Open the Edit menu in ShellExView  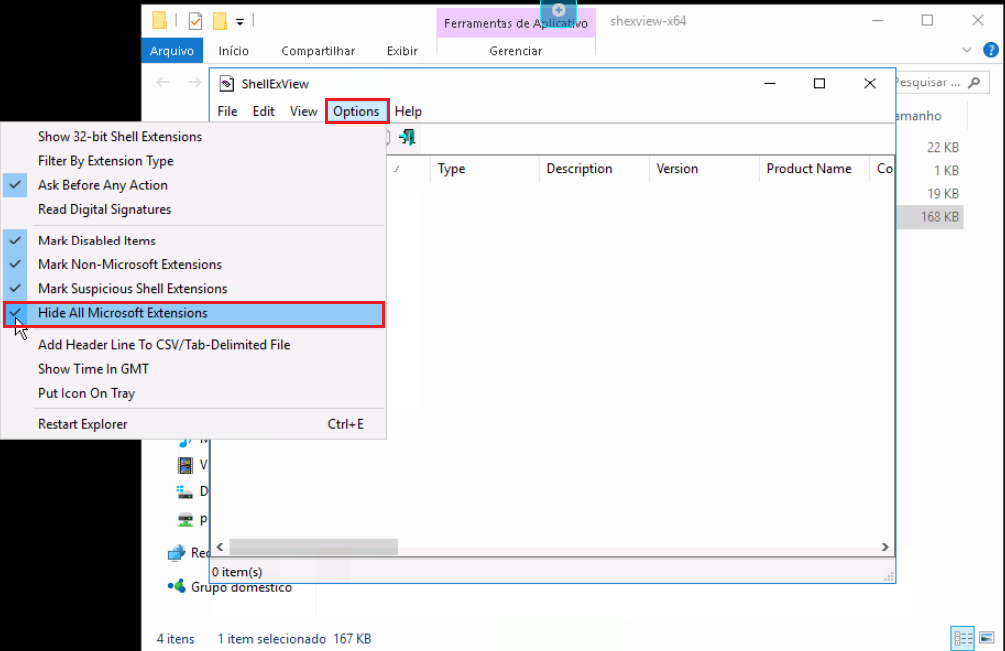pos(263,111)
